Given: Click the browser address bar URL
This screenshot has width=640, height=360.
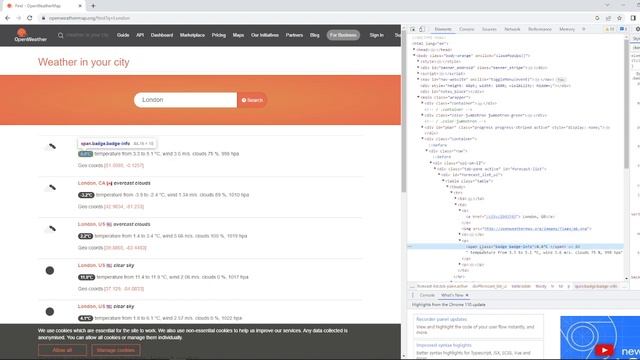Looking at the screenshot, I should pyautogui.click(x=89, y=18).
